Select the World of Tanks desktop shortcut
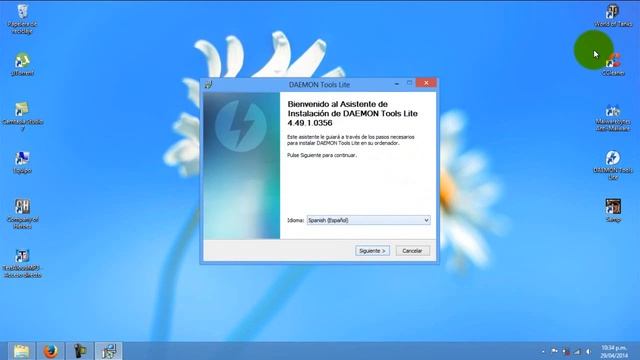The width and height of the screenshot is (640, 360). (x=613, y=16)
